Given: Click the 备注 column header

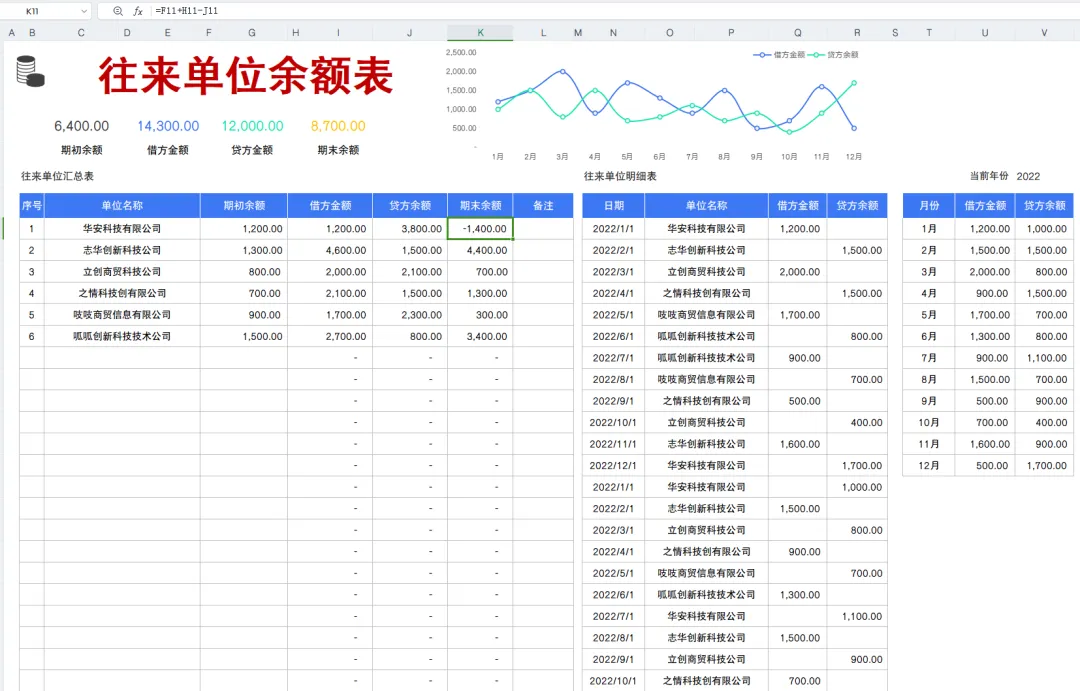Looking at the screenshot, I should (543, 205).
